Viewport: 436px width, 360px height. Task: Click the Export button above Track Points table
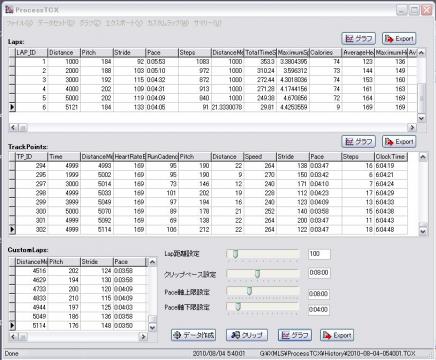pos(399,141)
